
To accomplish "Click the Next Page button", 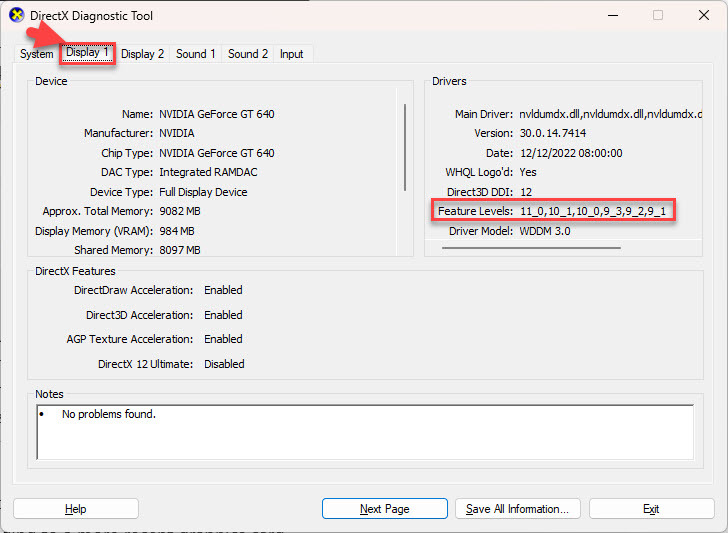I will (x=384, y=509).
